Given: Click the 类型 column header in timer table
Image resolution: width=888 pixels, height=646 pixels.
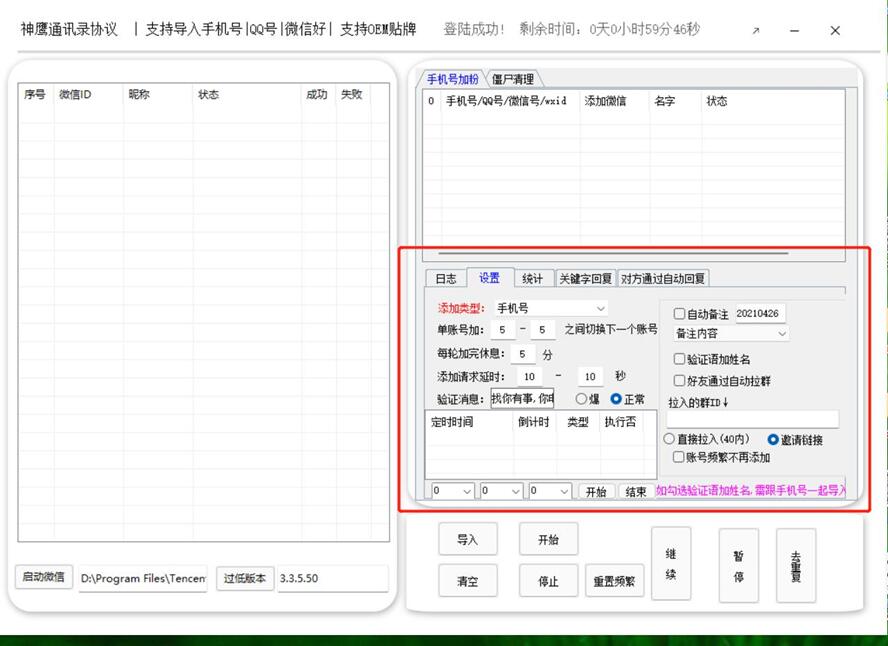Looking at the screenshot, I should (578, 422).
